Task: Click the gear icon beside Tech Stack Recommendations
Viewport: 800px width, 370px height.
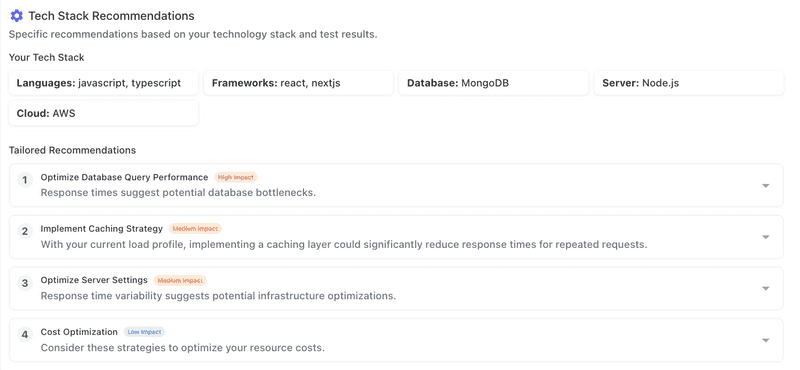Action: click(x=16, y=16)
